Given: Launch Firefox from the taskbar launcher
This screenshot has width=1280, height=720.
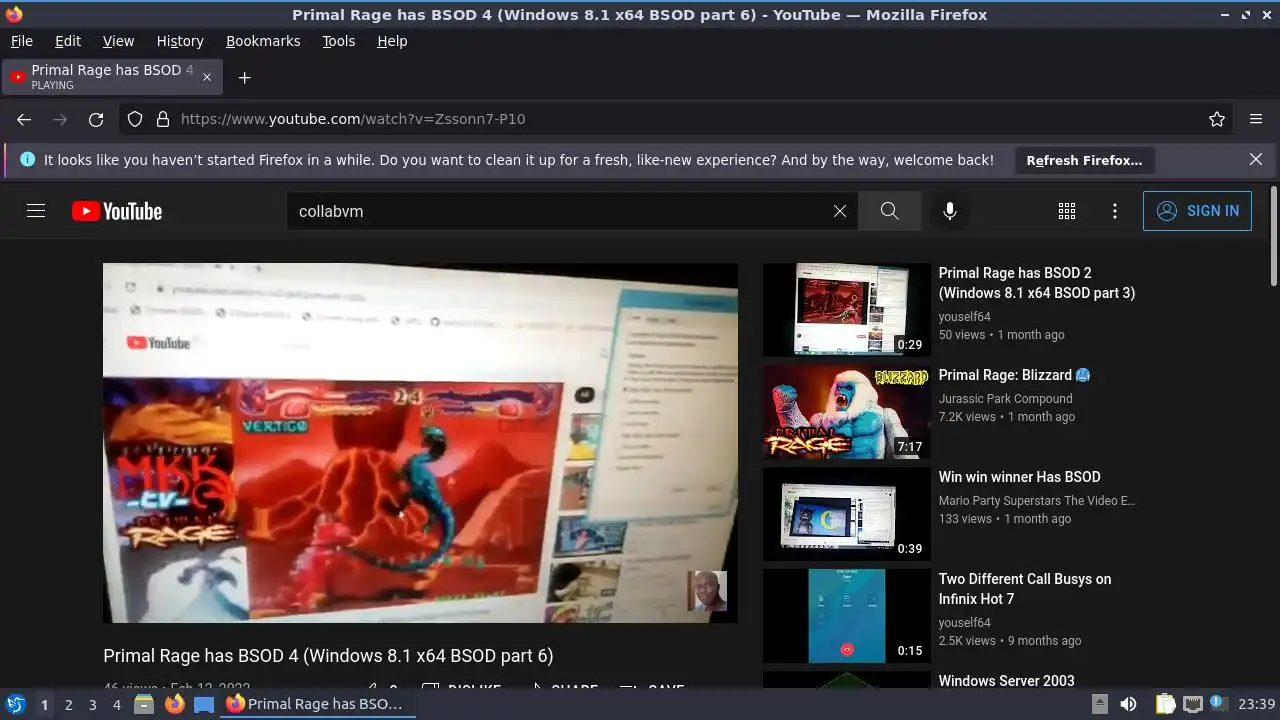Looking at the screenshot, I should click(174, 704).
